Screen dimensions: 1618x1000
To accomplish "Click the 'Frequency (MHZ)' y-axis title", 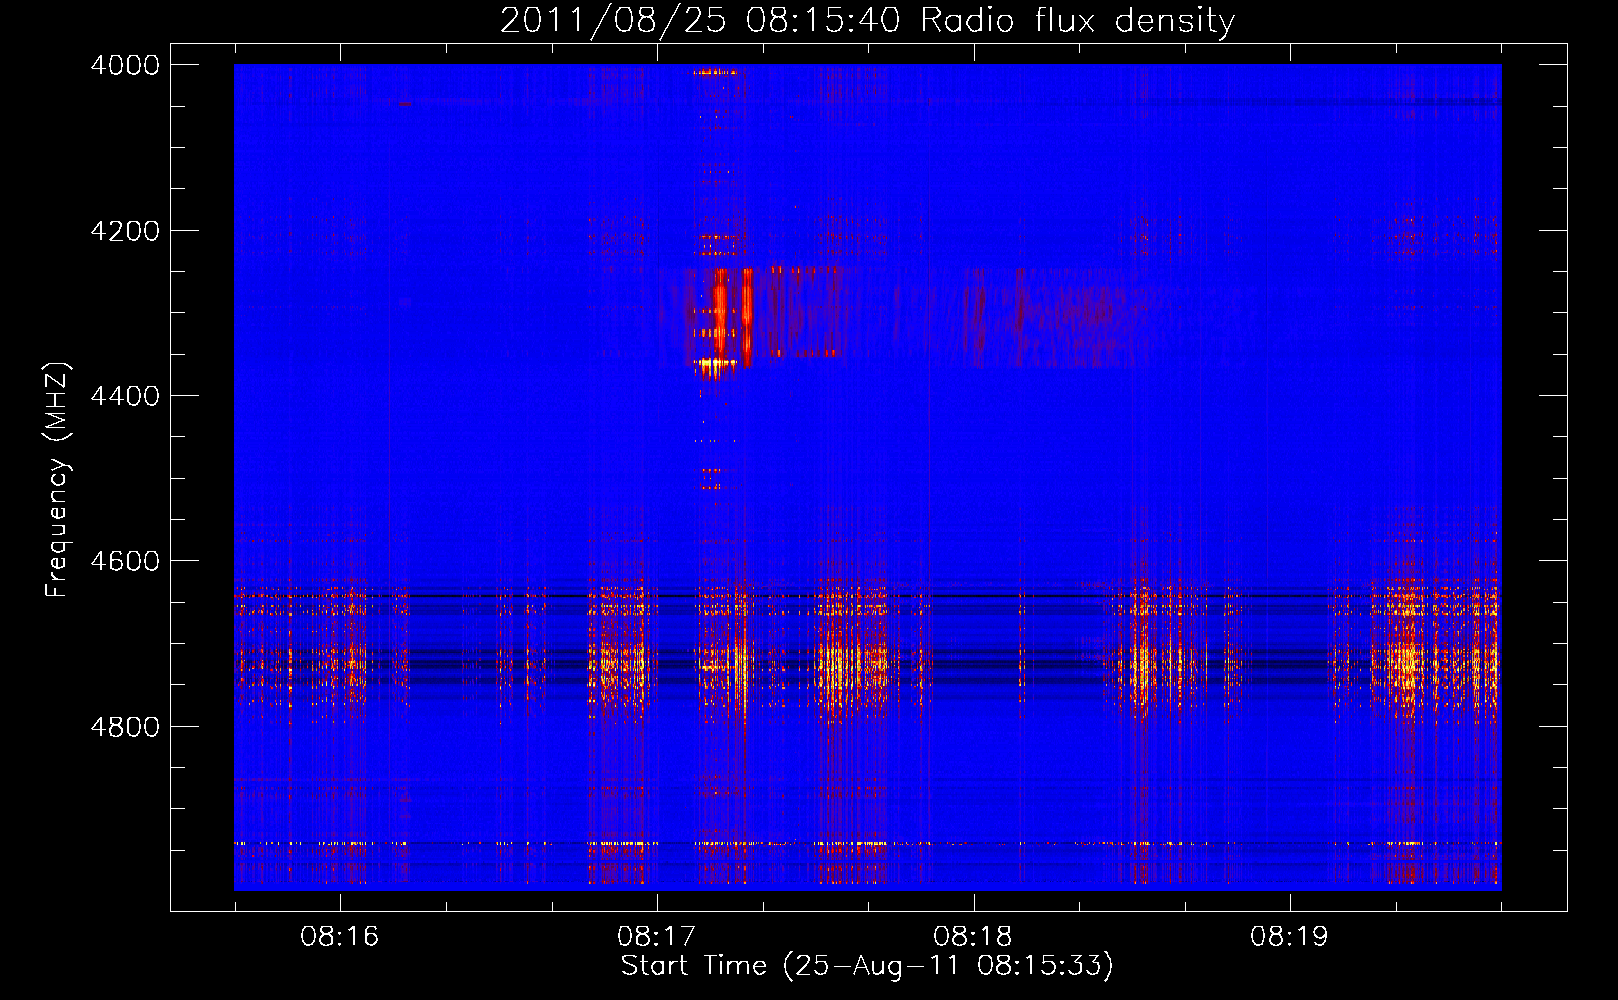I will point(58,480).
